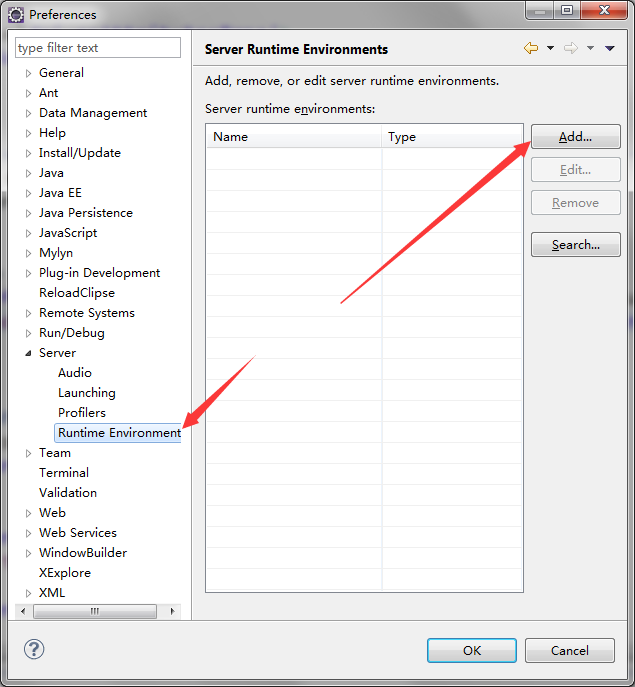Expand the Install/Update node
The width and height of the screenshot is (635, 687).
[28, 153]
